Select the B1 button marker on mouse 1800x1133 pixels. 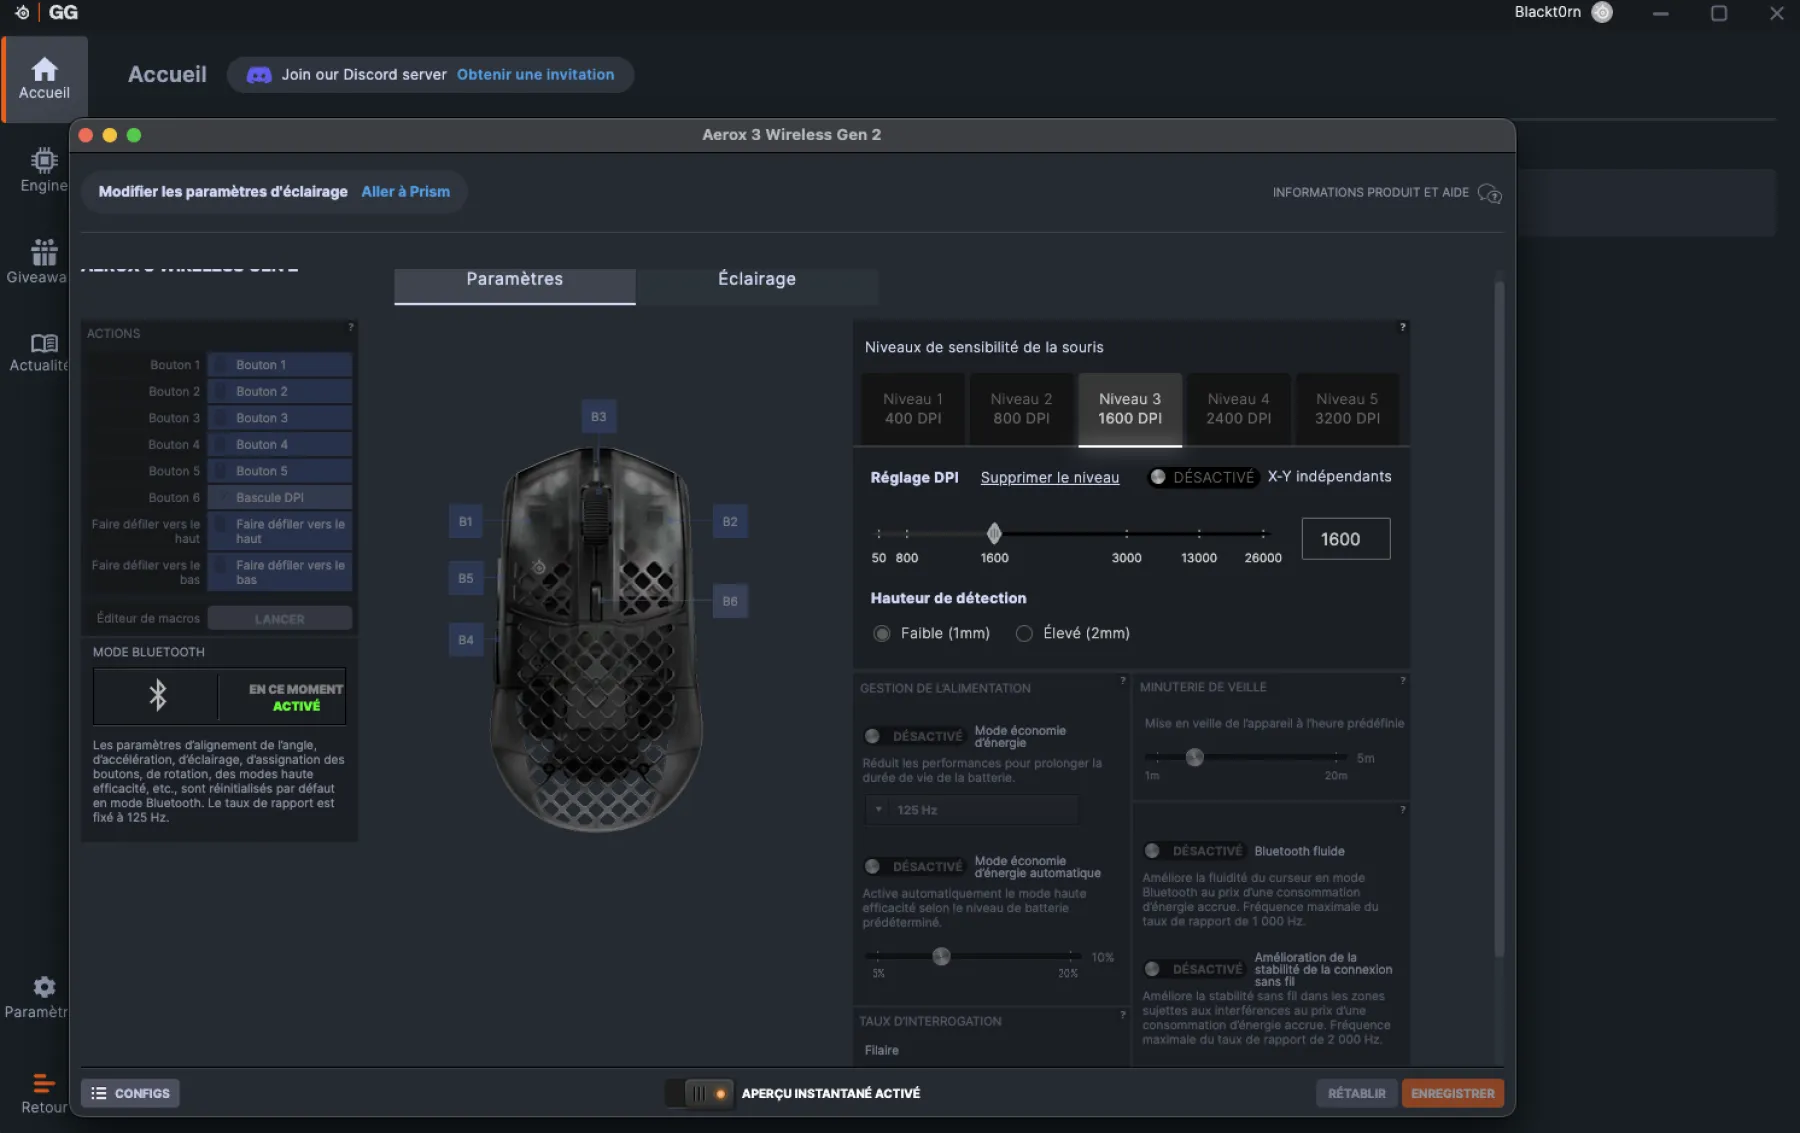pos(465,521)
